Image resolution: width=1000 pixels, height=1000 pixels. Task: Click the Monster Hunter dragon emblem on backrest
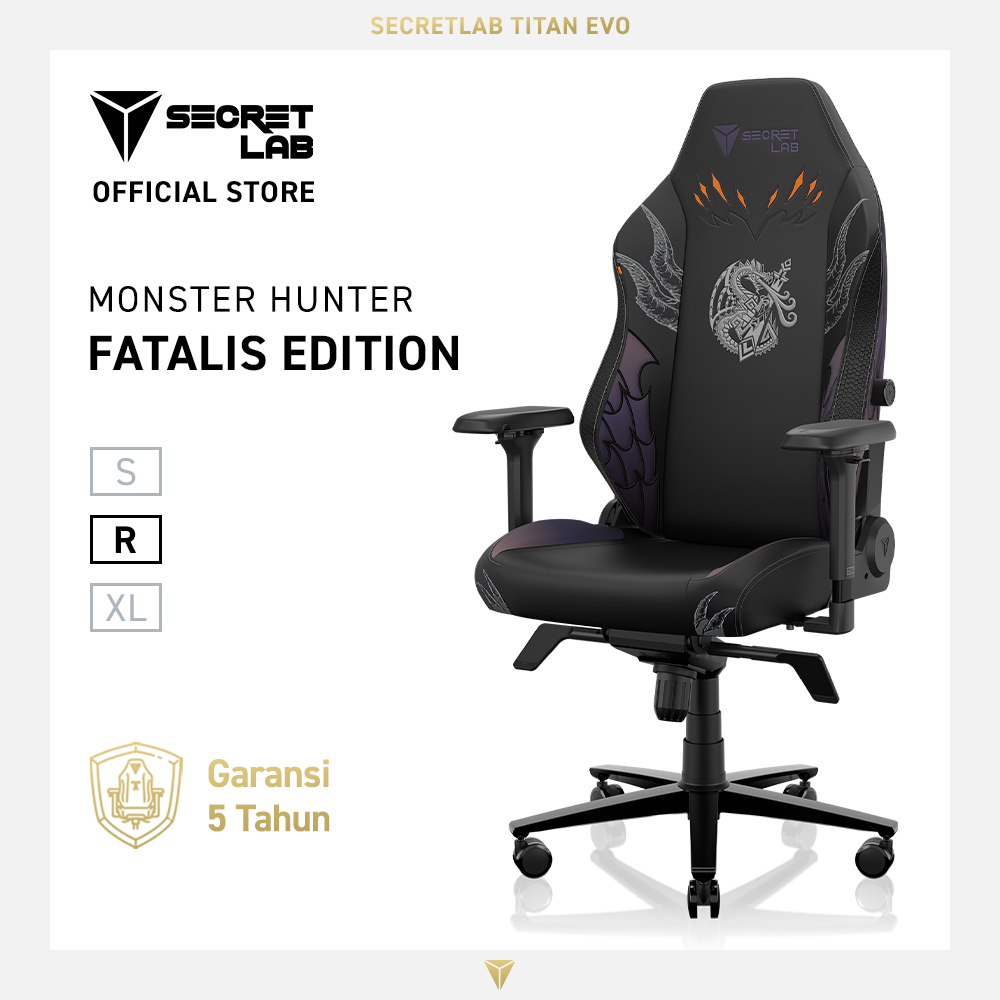(x=754, y=309)
